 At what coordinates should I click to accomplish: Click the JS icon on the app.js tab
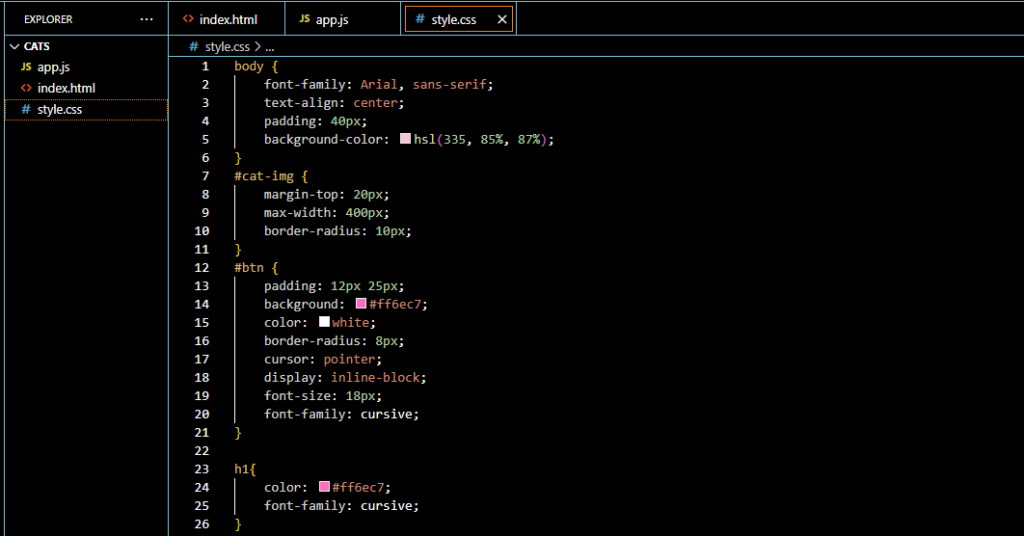click(x=304, y=19)
